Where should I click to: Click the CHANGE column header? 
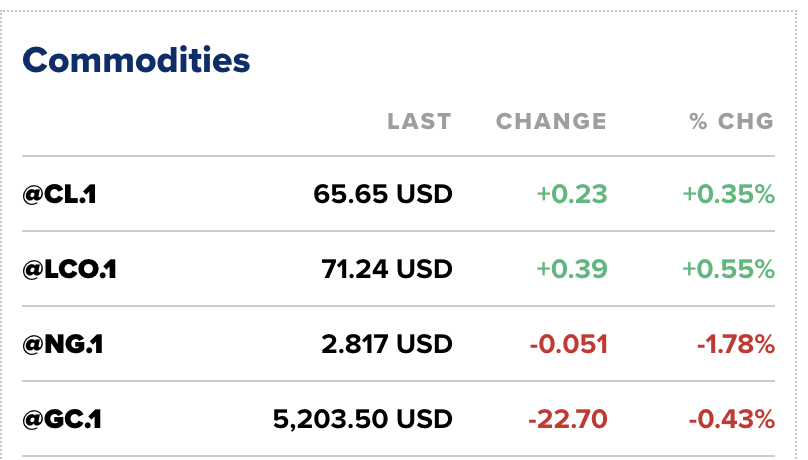click(x=551, y=122)
